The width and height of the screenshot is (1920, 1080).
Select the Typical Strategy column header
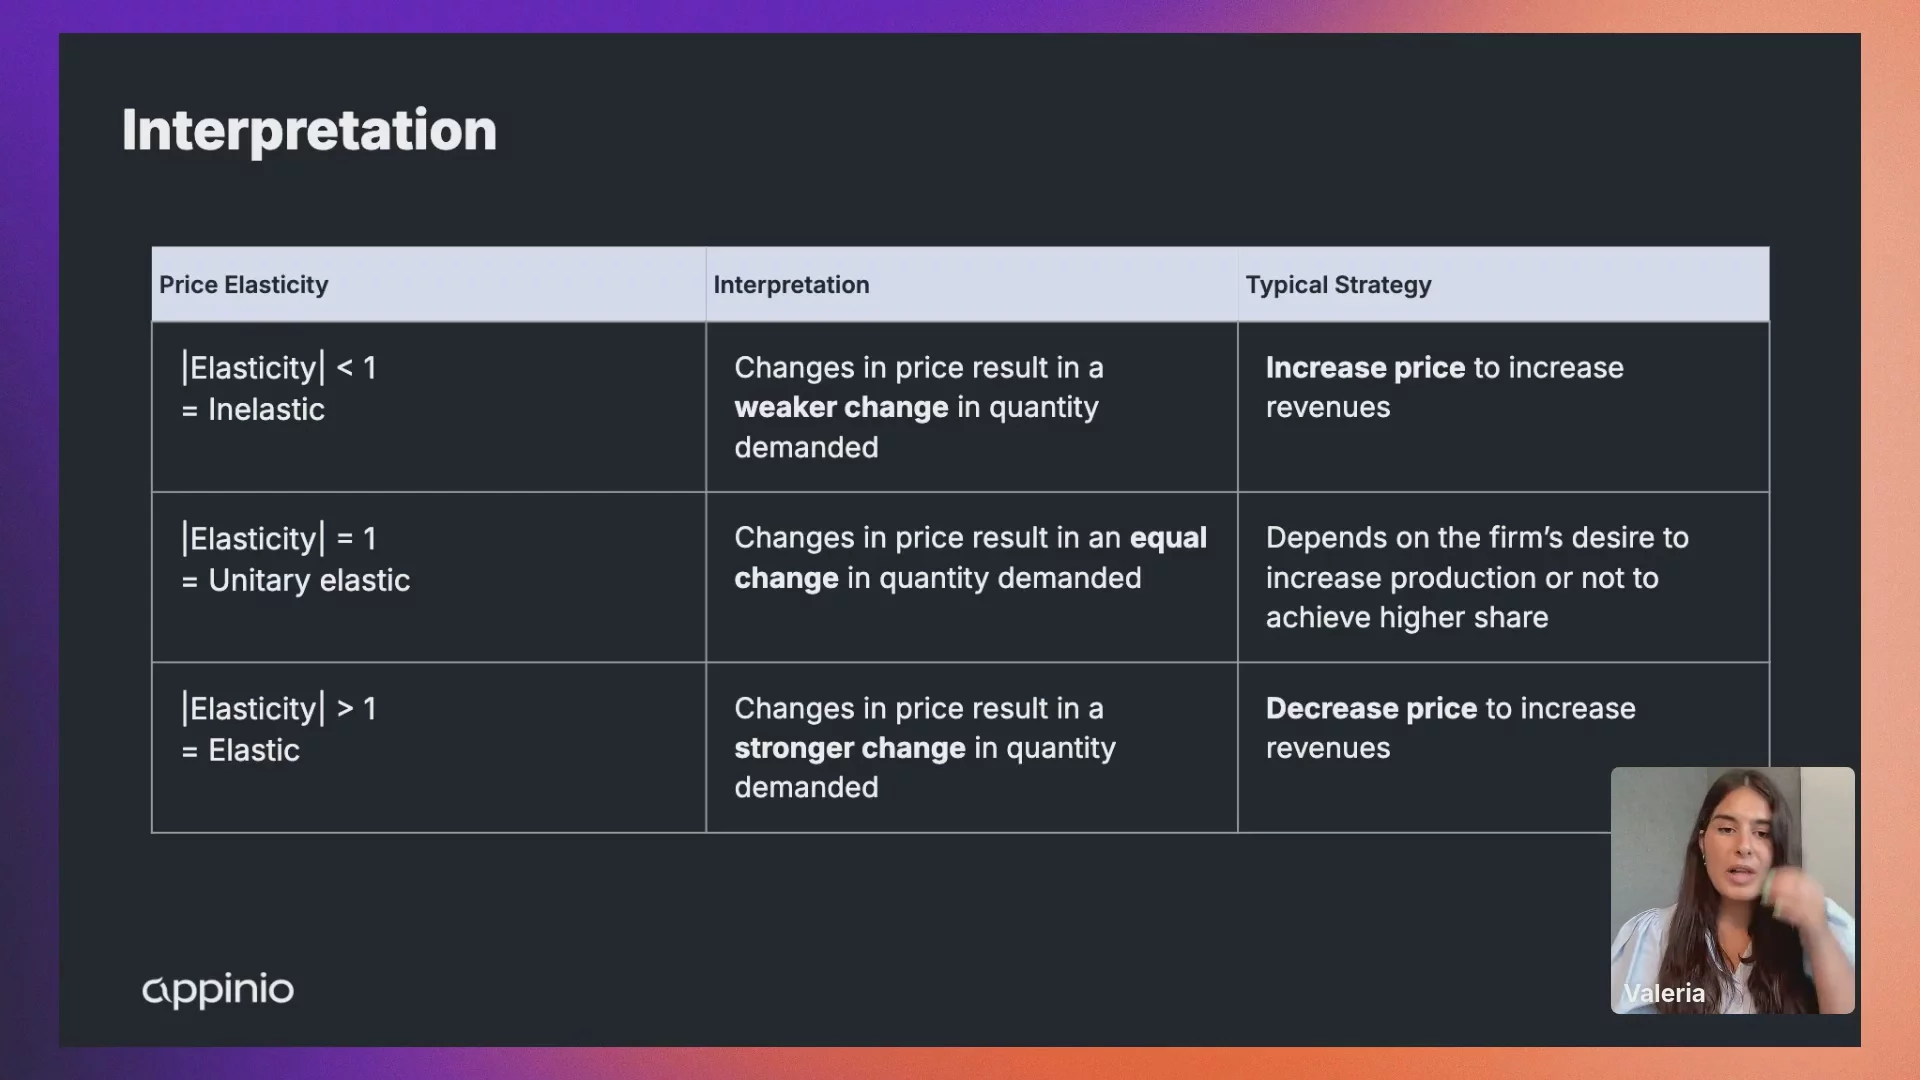click(x=1504, y=285)
